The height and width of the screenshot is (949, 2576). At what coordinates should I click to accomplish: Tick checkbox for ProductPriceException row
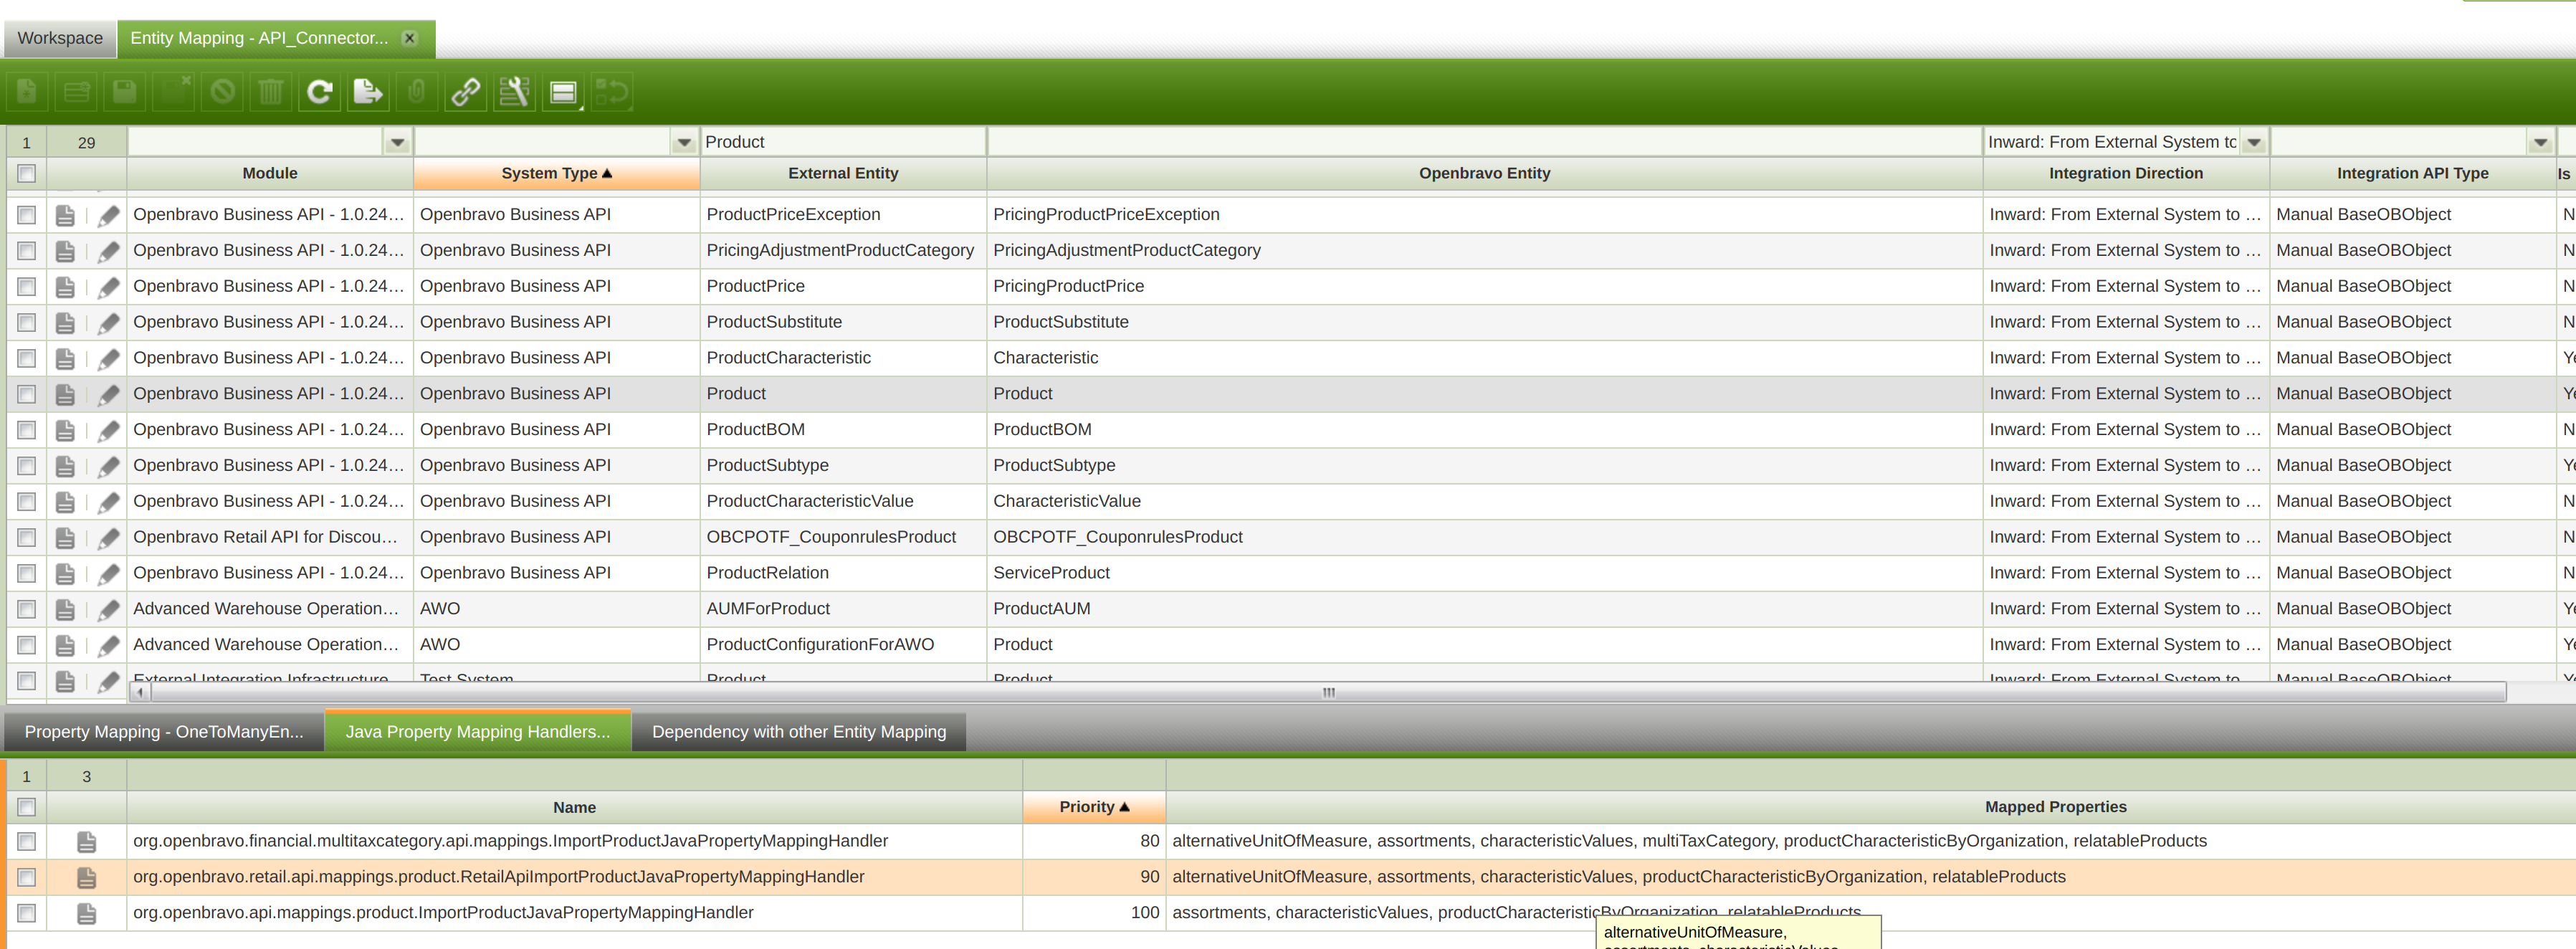(x=27, y=215)
